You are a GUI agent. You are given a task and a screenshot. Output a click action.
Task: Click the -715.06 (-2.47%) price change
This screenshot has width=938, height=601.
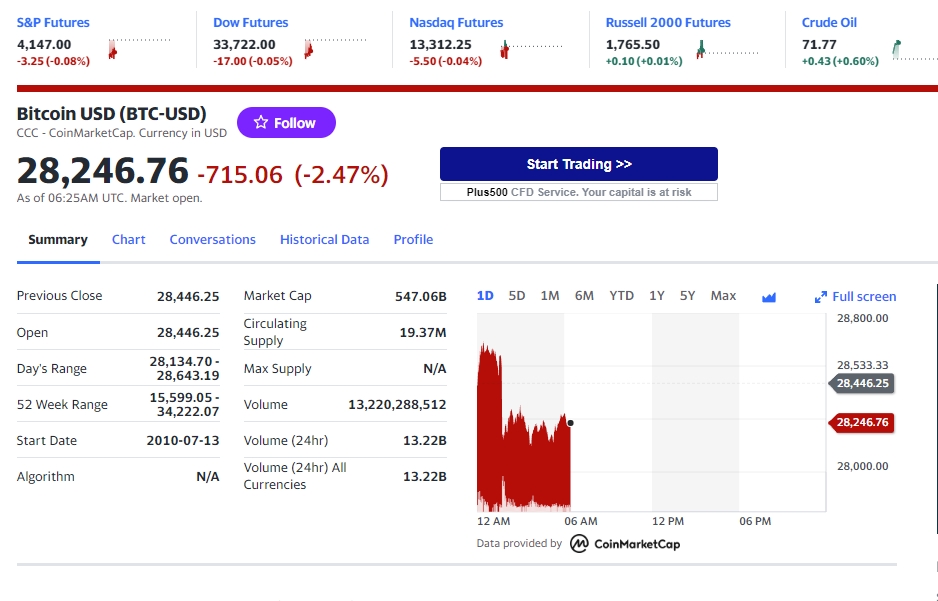coord(293,175)
